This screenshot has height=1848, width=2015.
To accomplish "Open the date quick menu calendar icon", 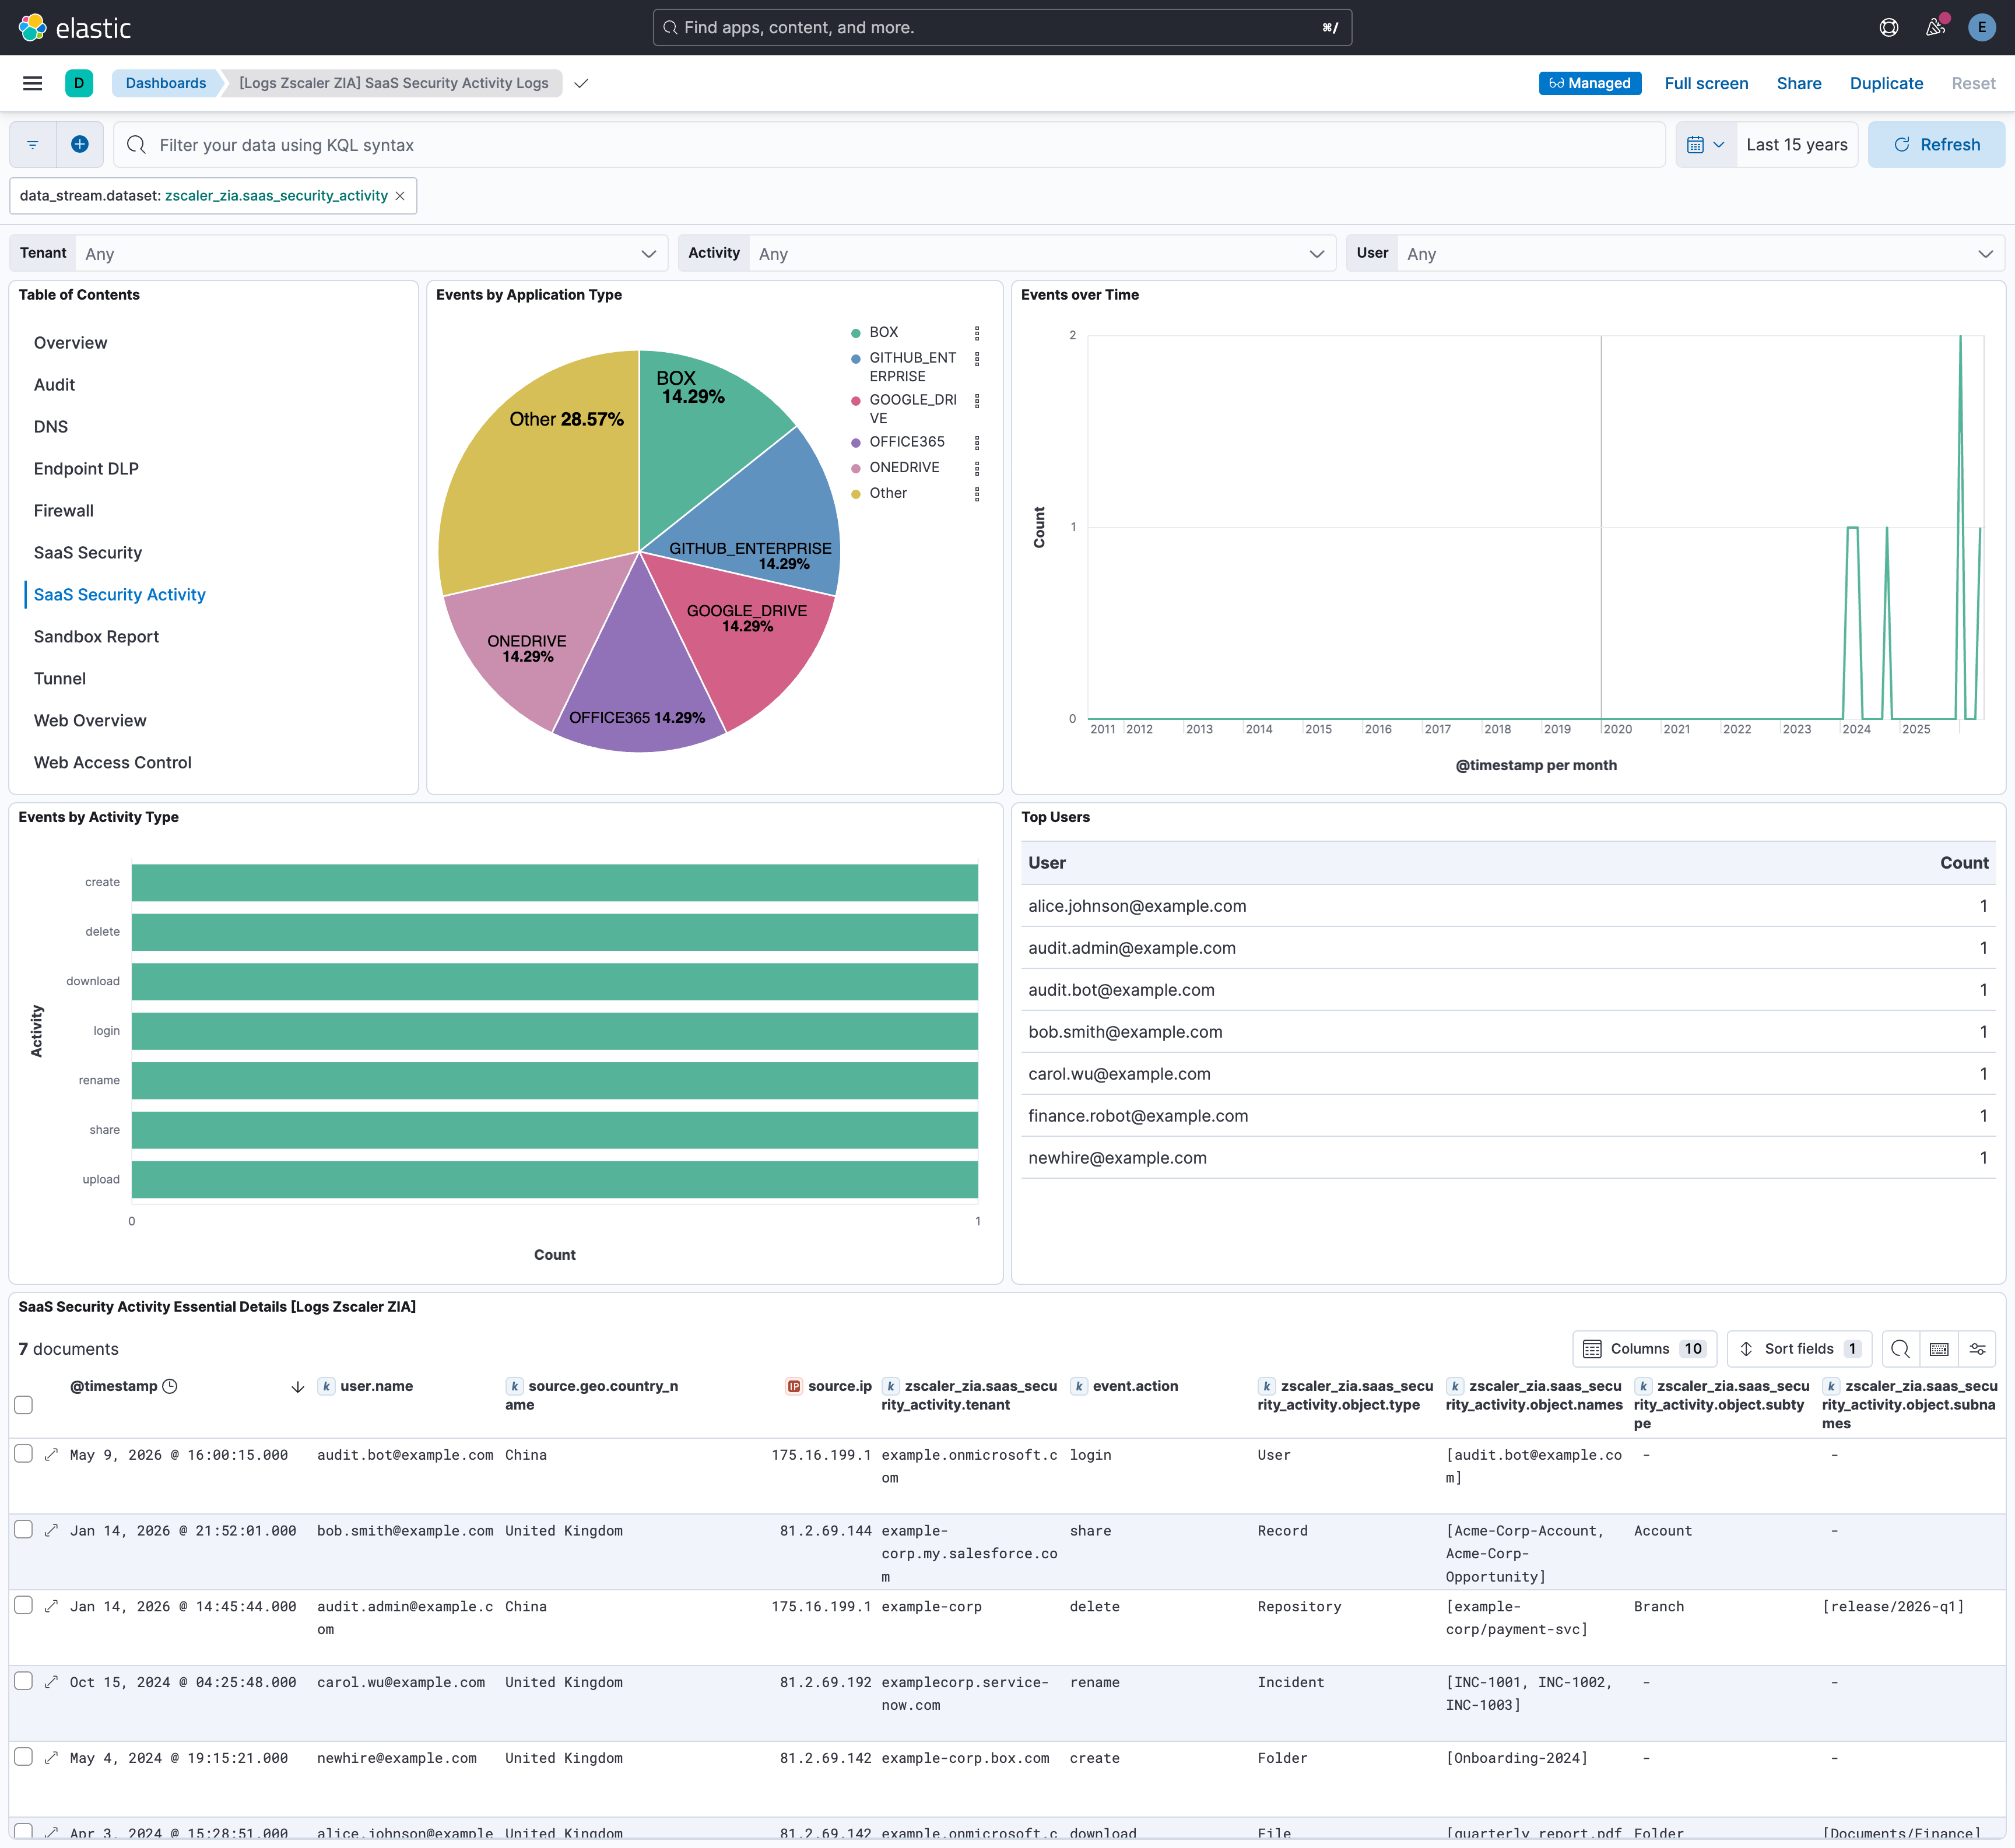I will (x=1705, y=145).
